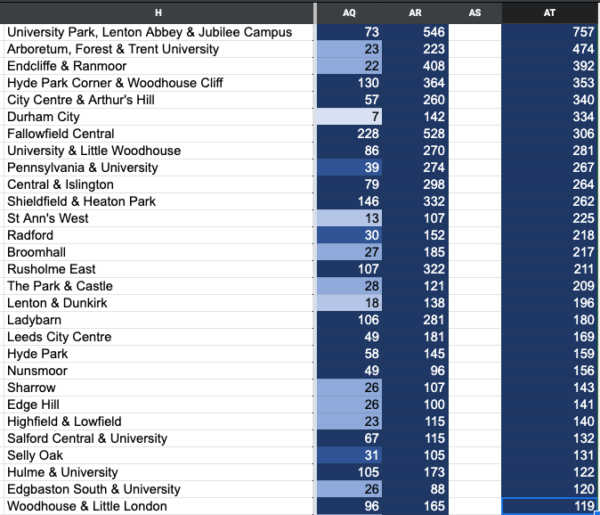Click the Durham City cell

tap(158, 117)
